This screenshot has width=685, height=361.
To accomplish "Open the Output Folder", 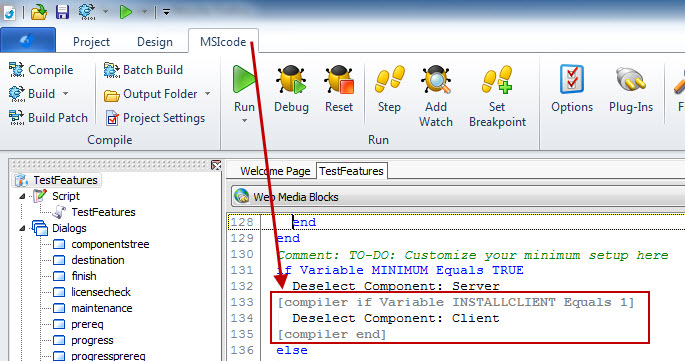I will [x=151, y=94].
